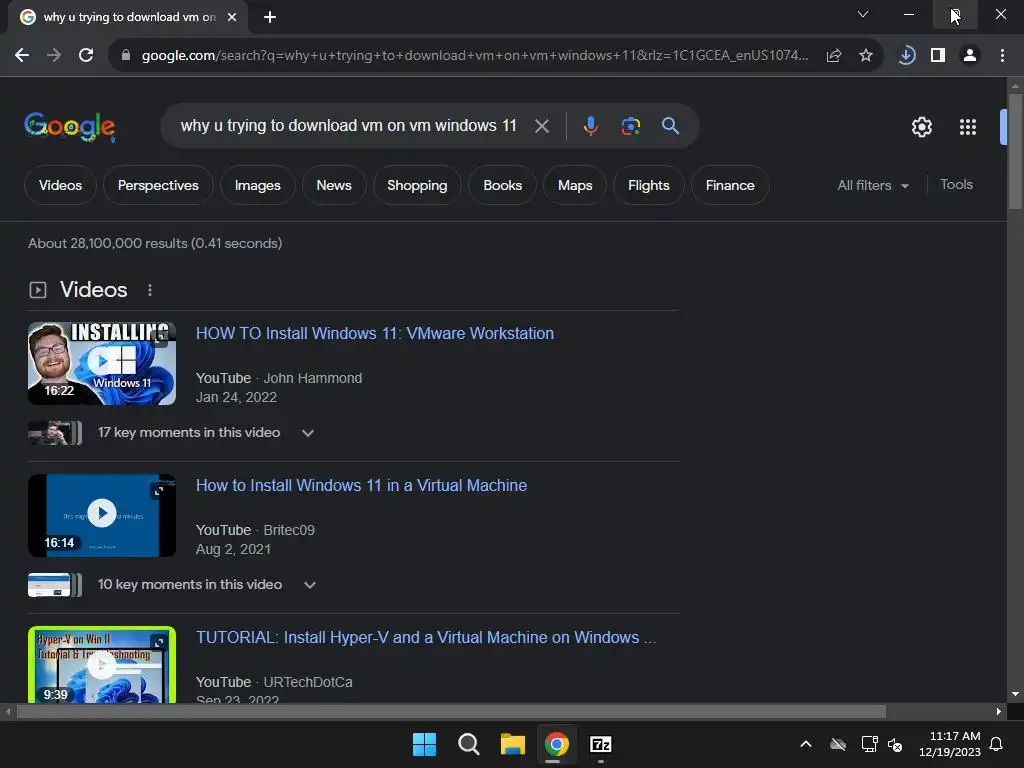Open File Explorer from taskbar
This screenshot has width=1024, height=768.
coord(513,744)
